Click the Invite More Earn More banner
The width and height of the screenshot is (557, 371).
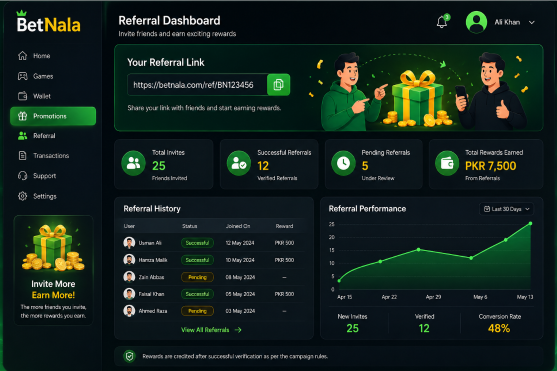[x=53, y=270]
